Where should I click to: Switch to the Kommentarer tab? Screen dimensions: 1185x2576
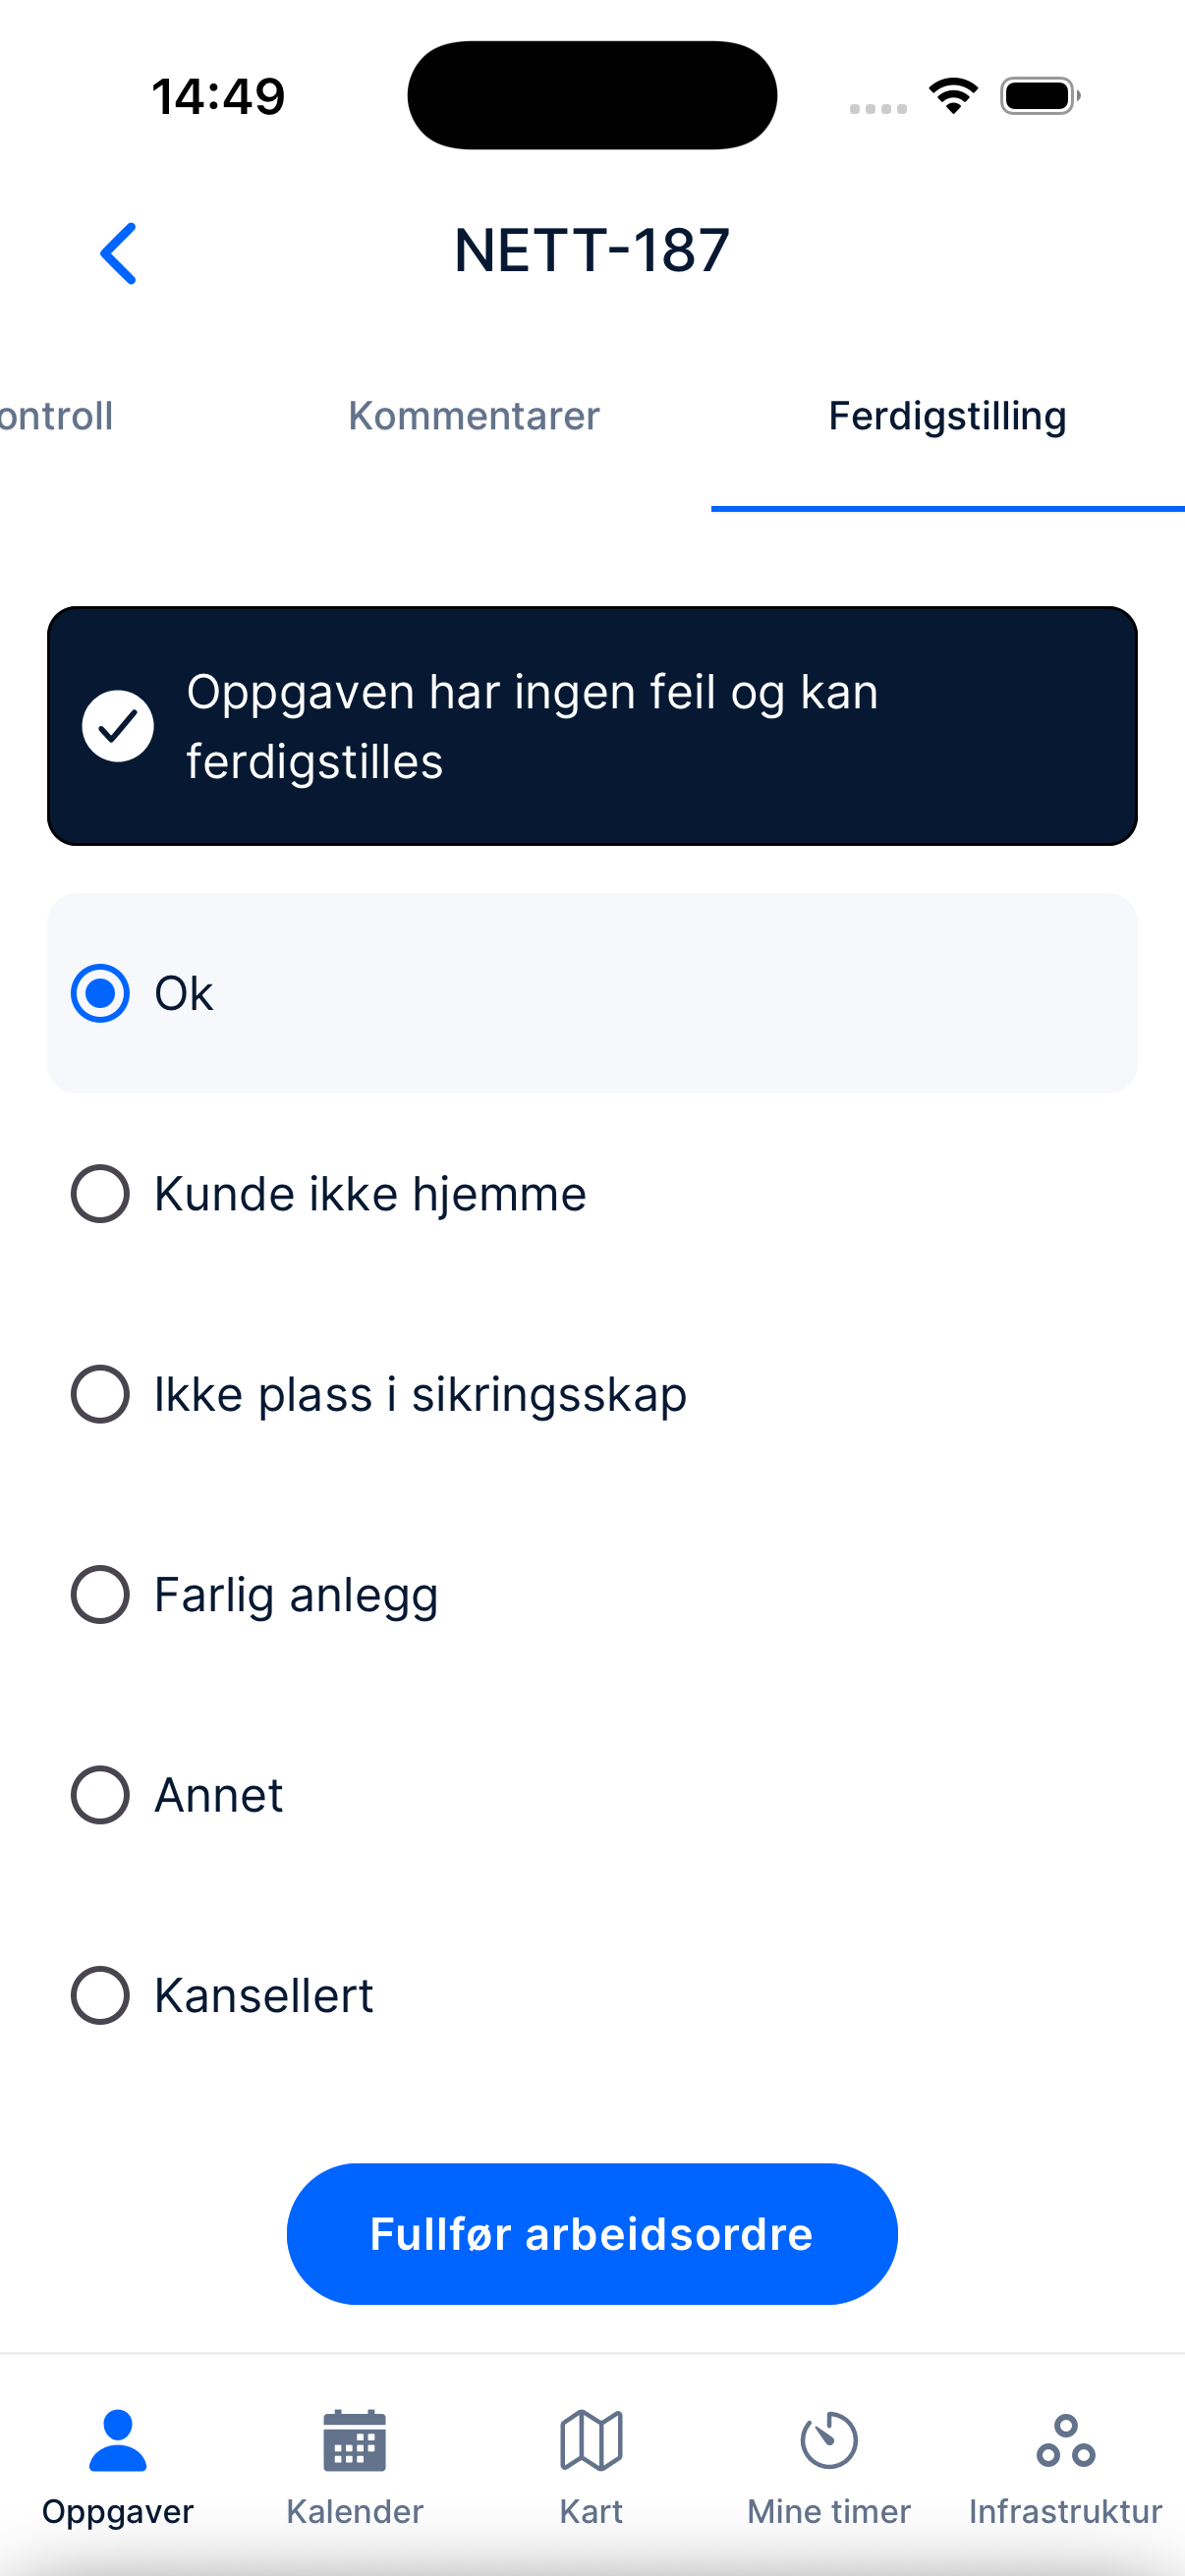click(474, 416)
